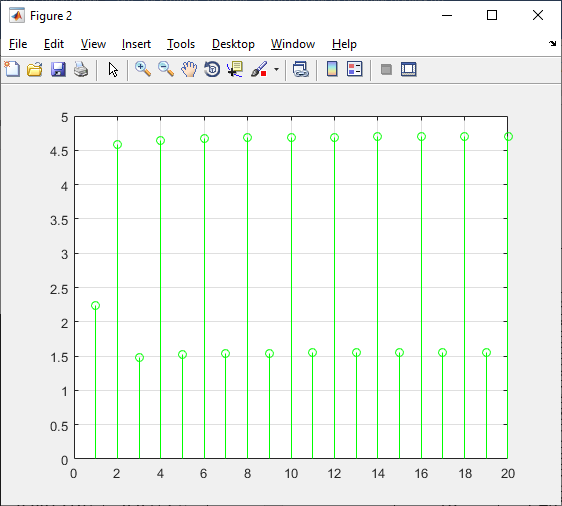Screen dimensions: 562x506
Task: Enable the Data Cursor tool
Action: (x=235, y=69)
